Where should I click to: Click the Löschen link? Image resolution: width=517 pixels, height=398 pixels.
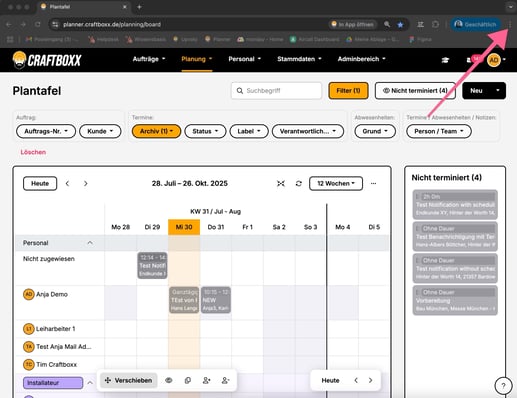click(33, 152)
